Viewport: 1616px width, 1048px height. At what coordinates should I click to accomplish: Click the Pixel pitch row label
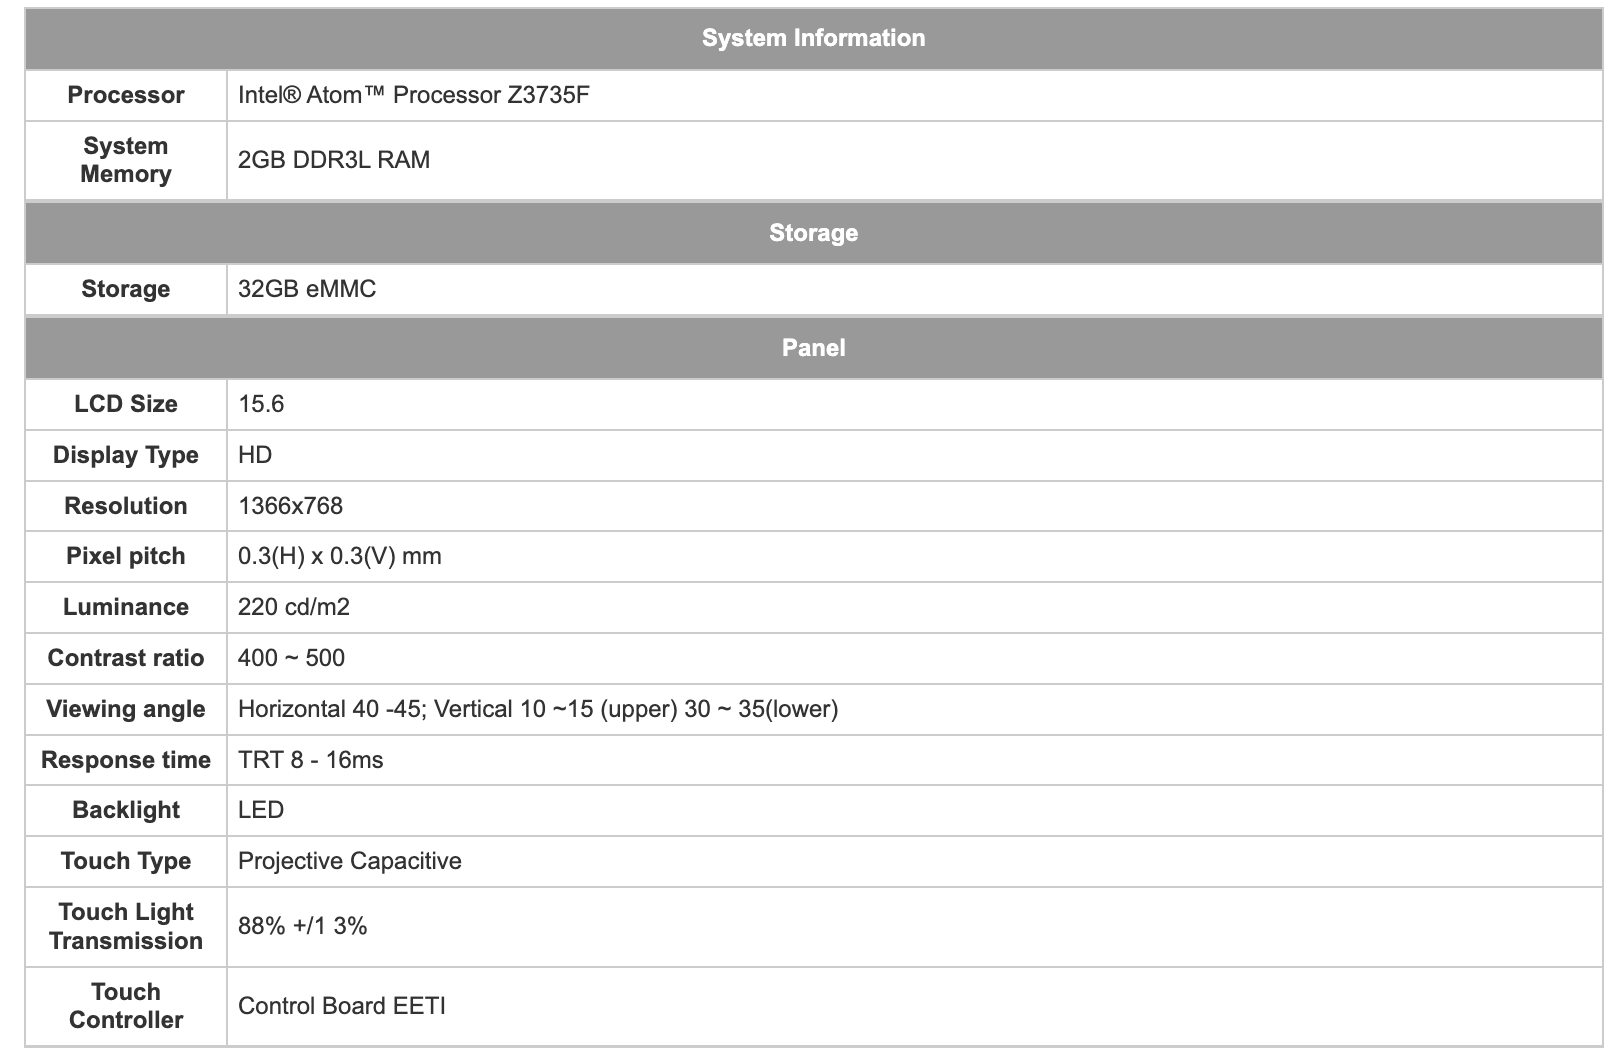click(126, 556)
